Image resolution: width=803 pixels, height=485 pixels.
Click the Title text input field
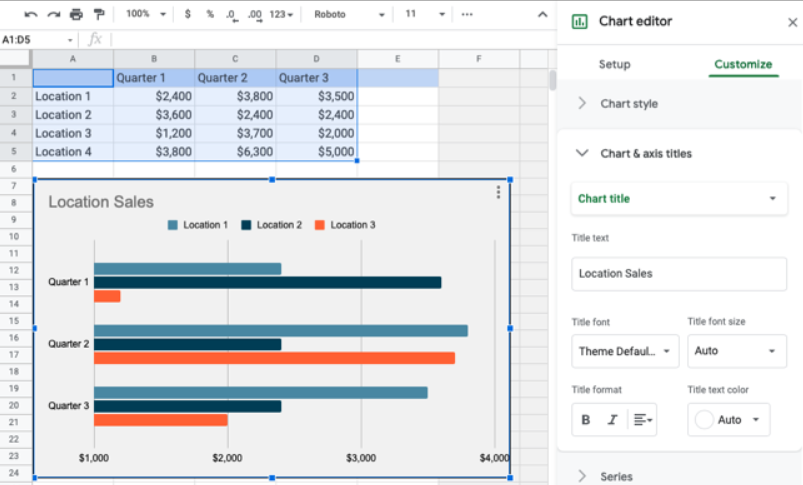[x=678, y=273]
